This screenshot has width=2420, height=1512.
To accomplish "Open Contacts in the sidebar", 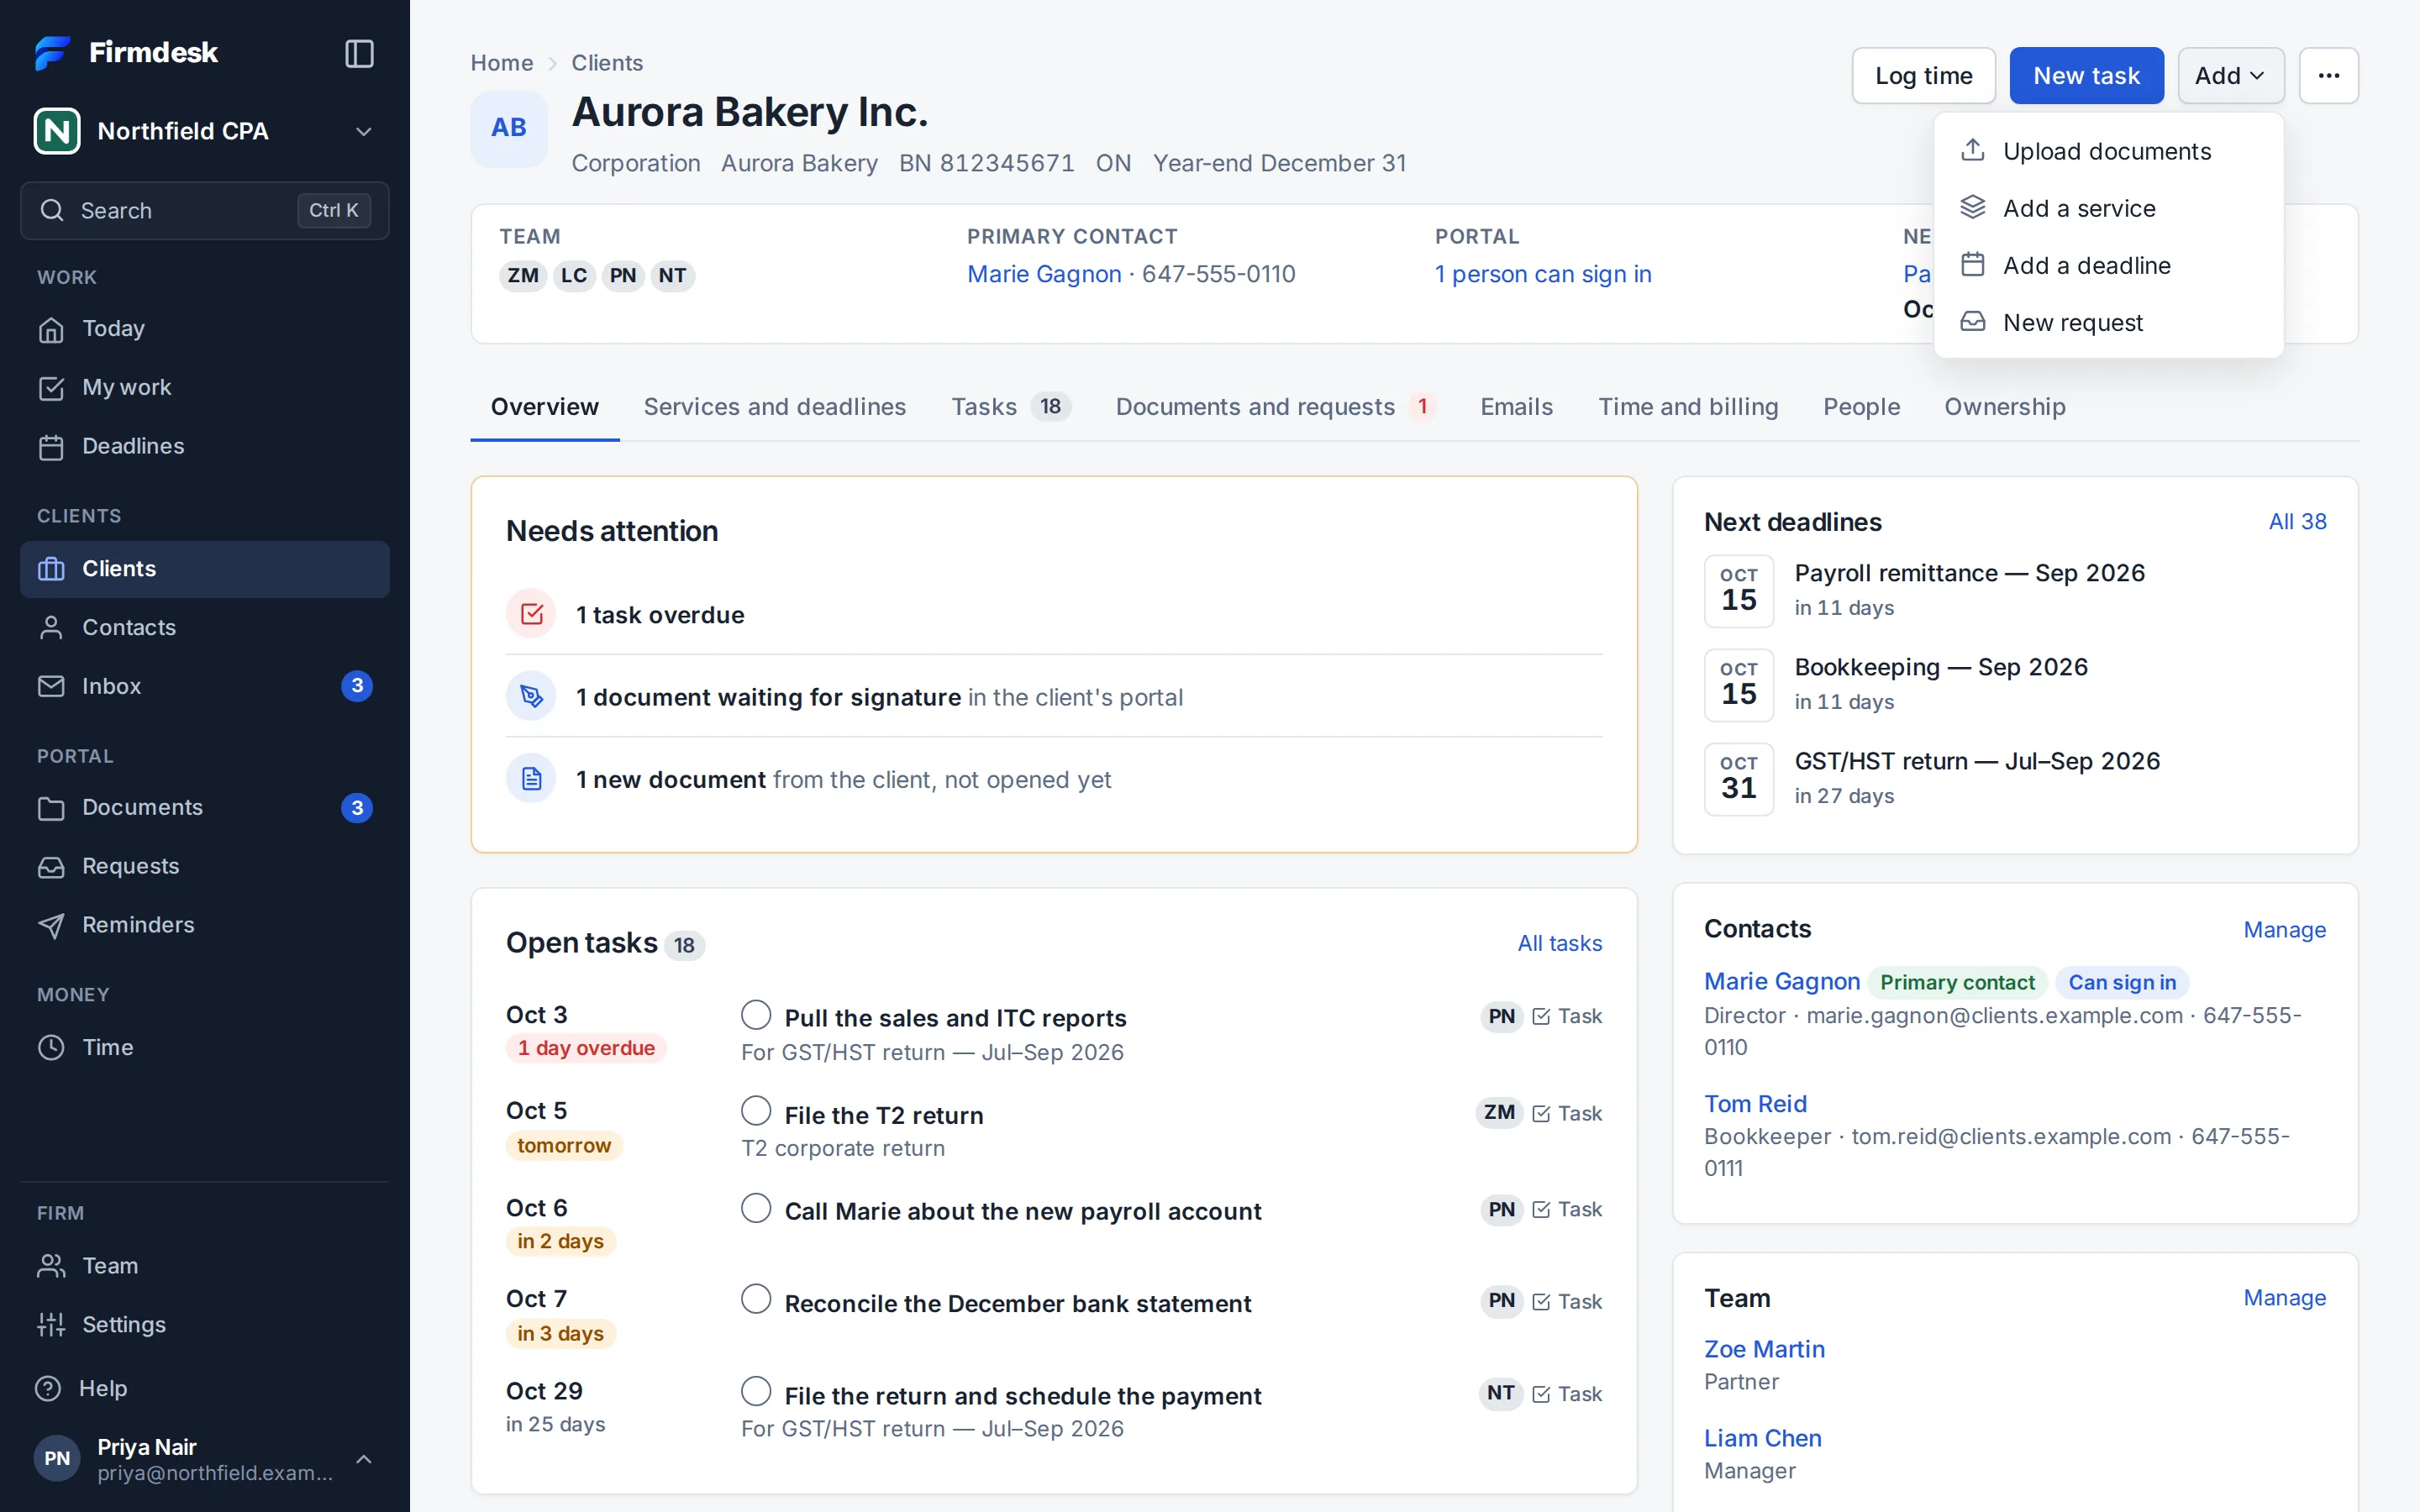I will pyautogui.click(x=204, y=627).
